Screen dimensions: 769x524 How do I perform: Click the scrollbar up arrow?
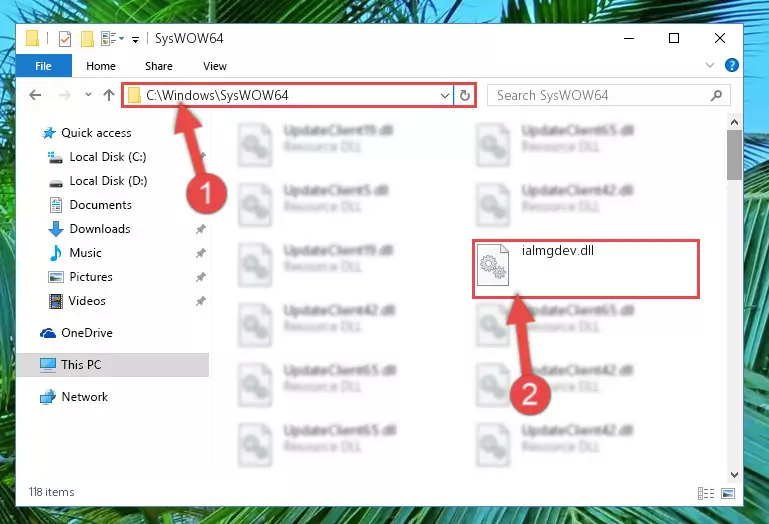point(734,122)
